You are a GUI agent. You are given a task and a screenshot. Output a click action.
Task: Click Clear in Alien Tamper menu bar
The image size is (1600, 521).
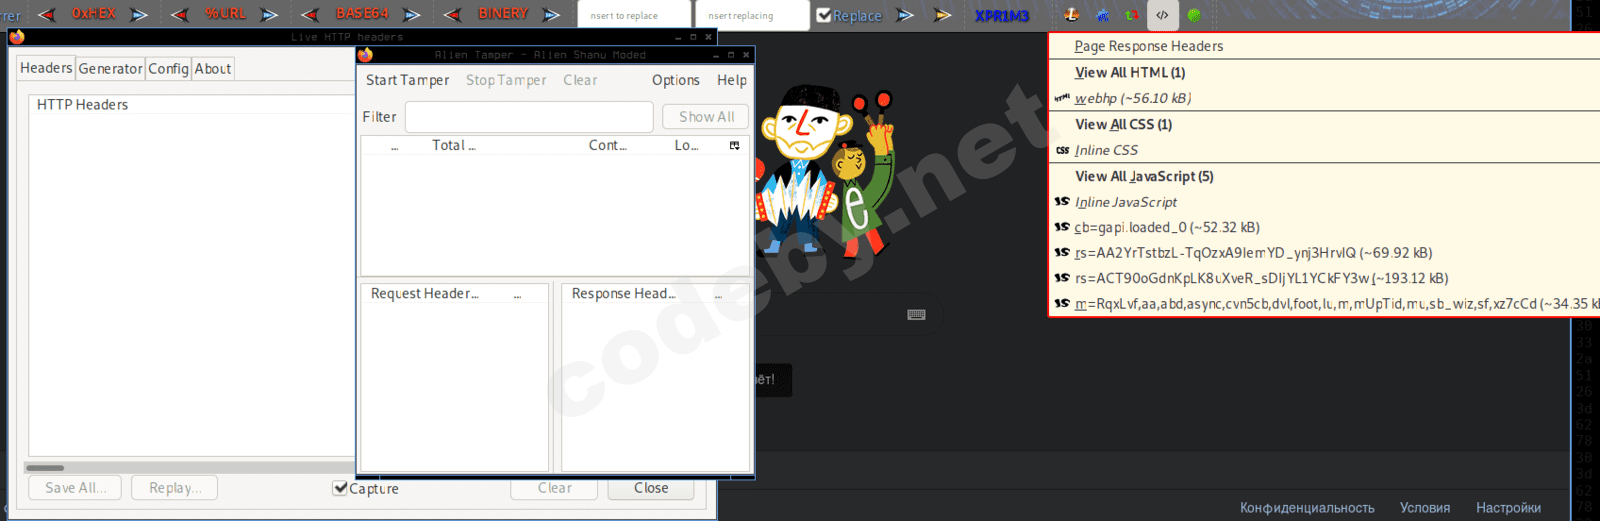pos(580,80)
